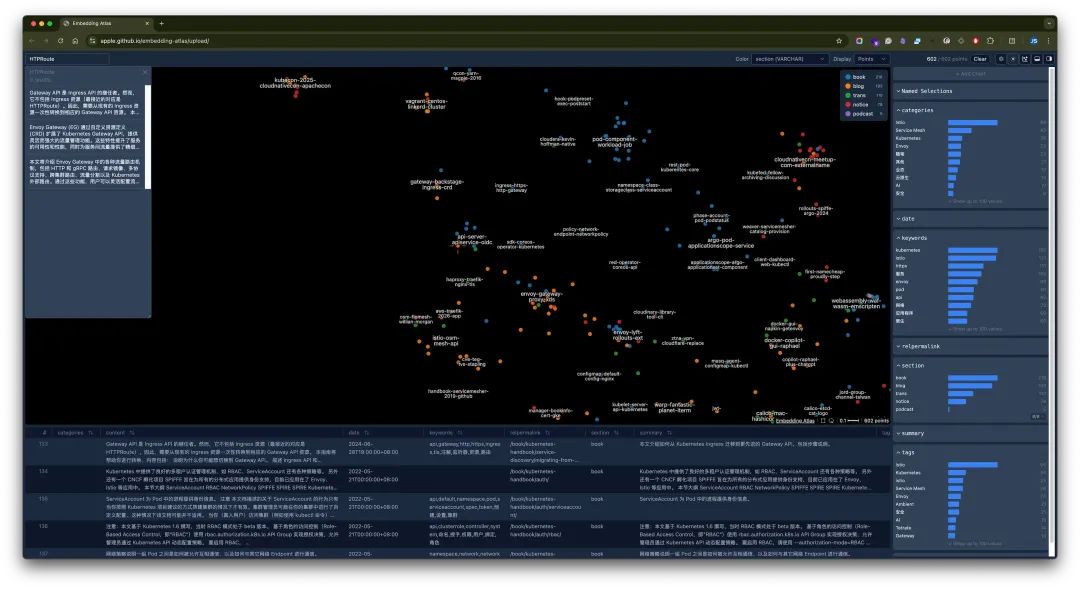Reload the page
This screenshot has width=1080, height=589.
(x=61, y=41)
